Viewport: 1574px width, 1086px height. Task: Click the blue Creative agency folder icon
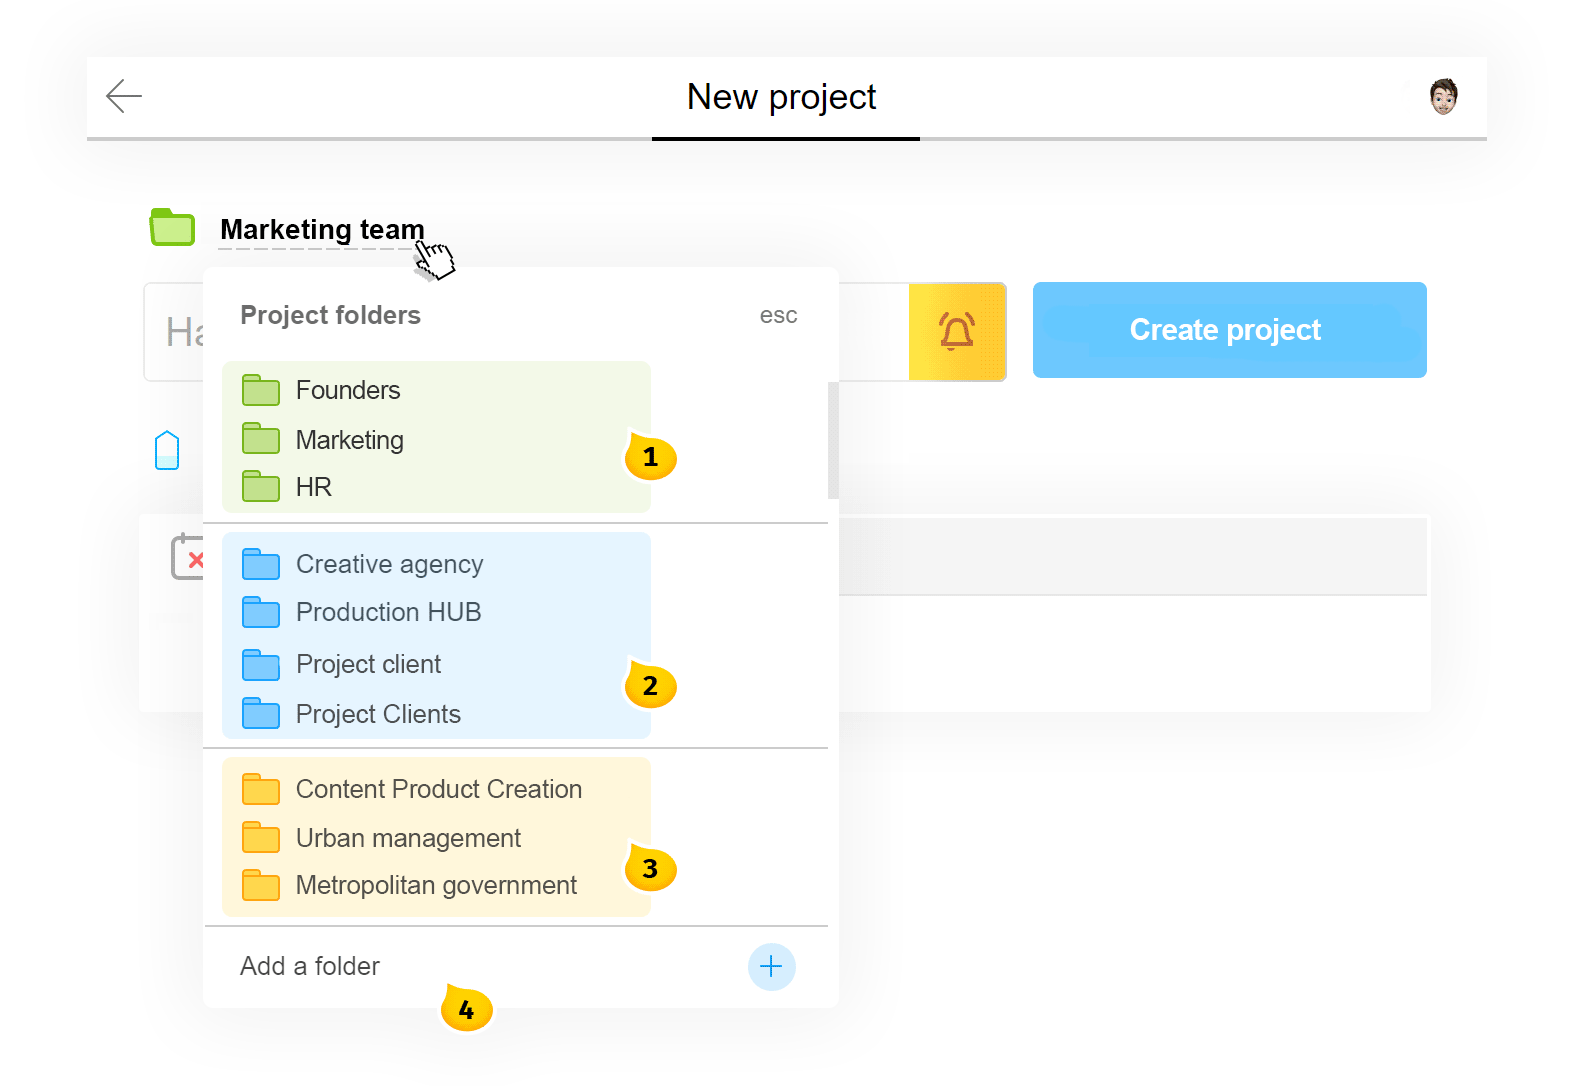(260, 564)
